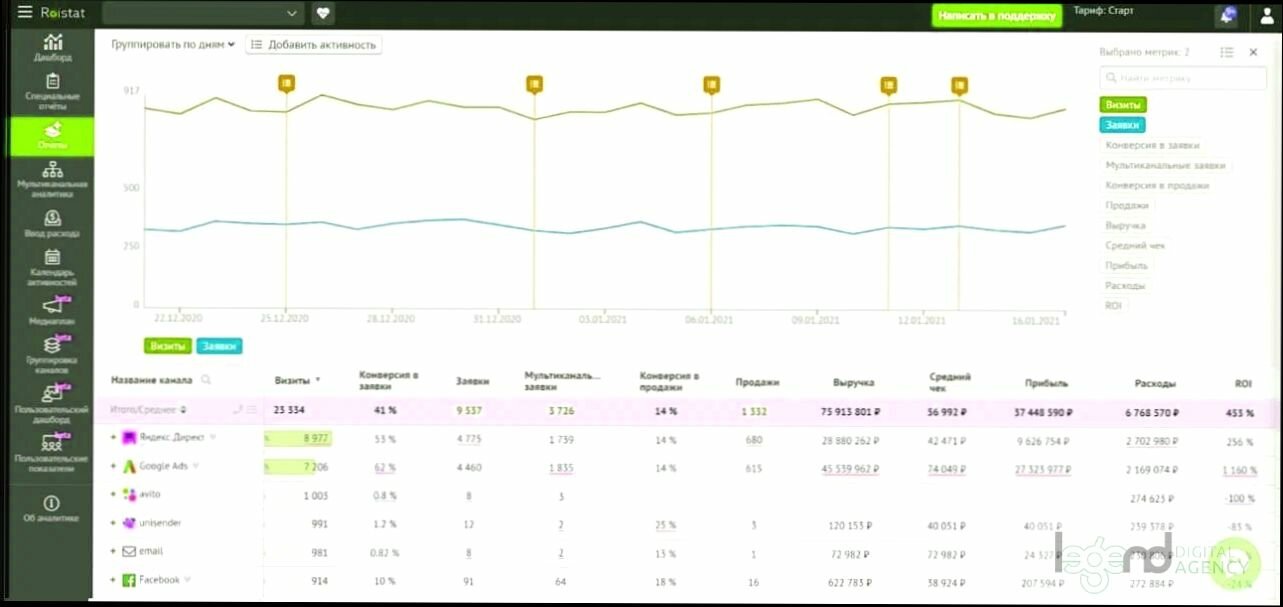This screenshot has height=607, width=1283.
Task: Open the Календарь активностей section
Action: pos(51,264)
